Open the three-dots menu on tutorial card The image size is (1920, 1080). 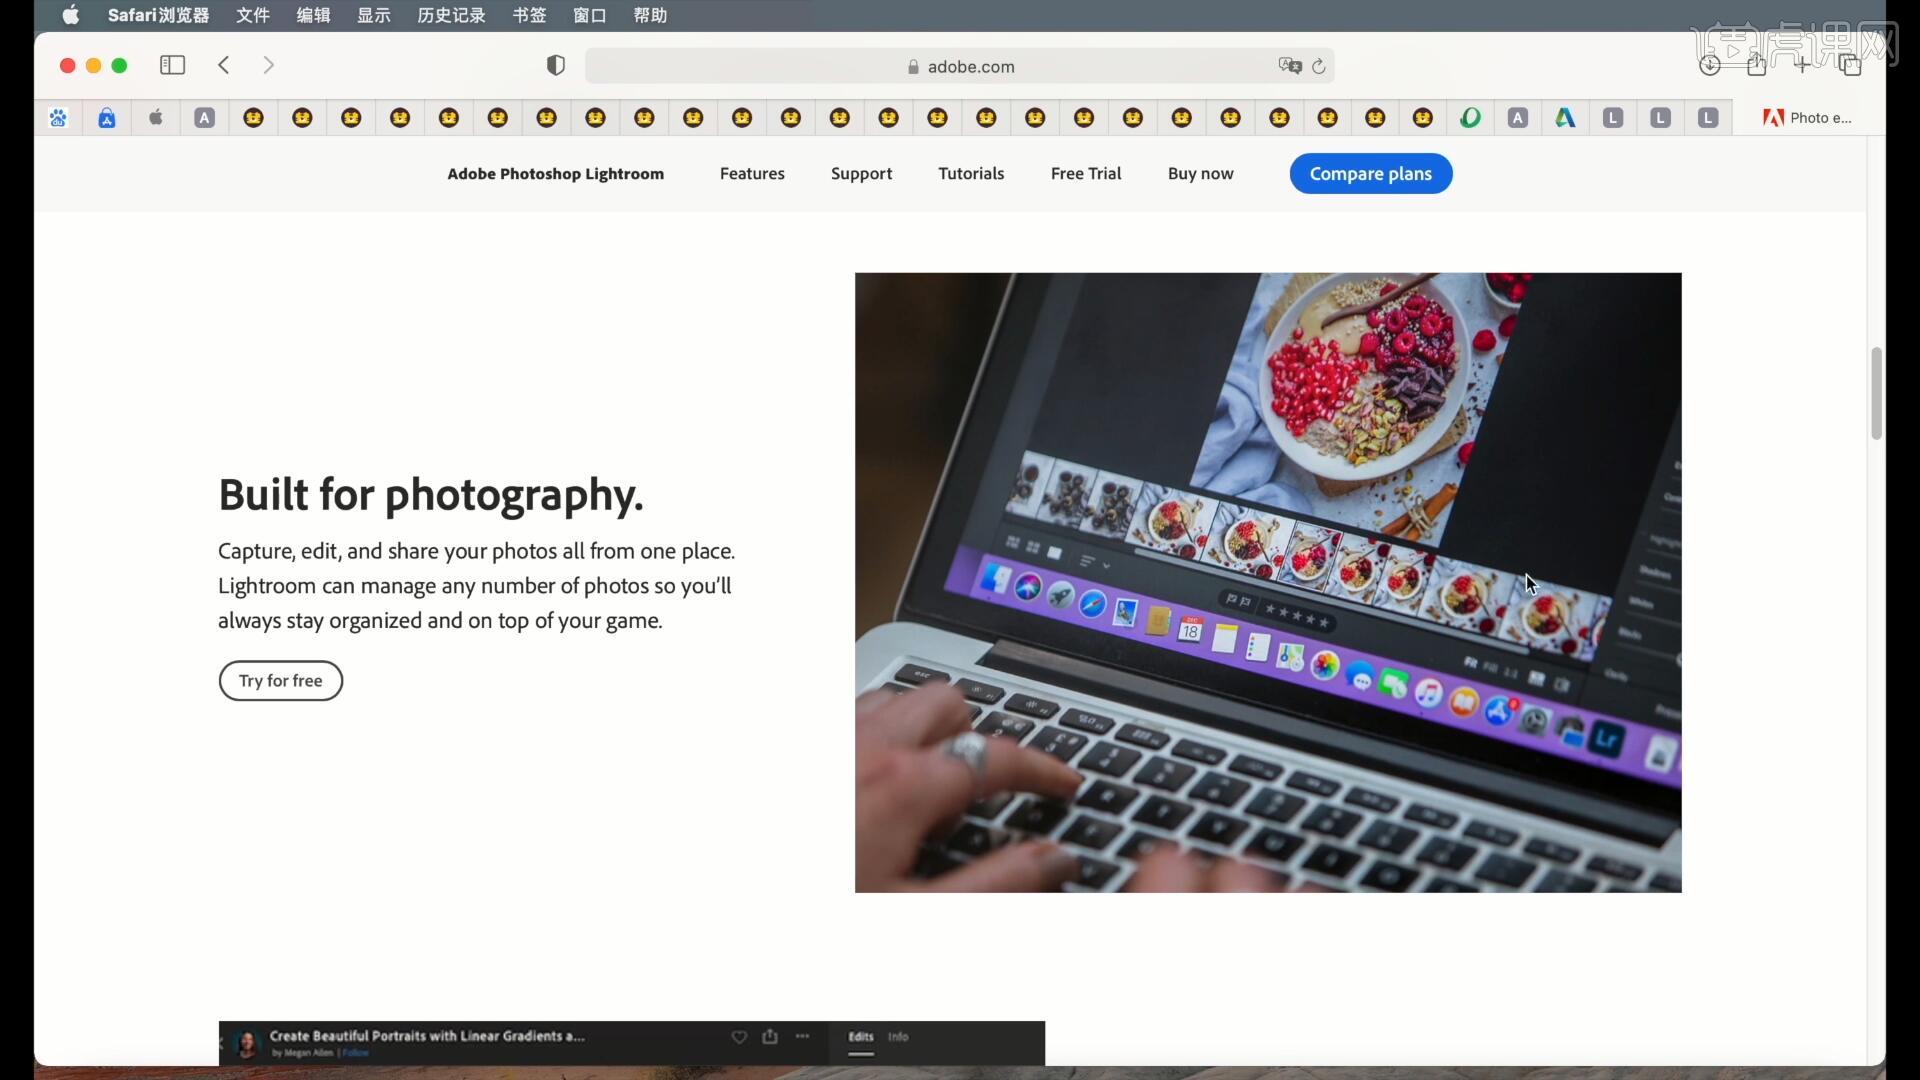[x=802, y=1037]
